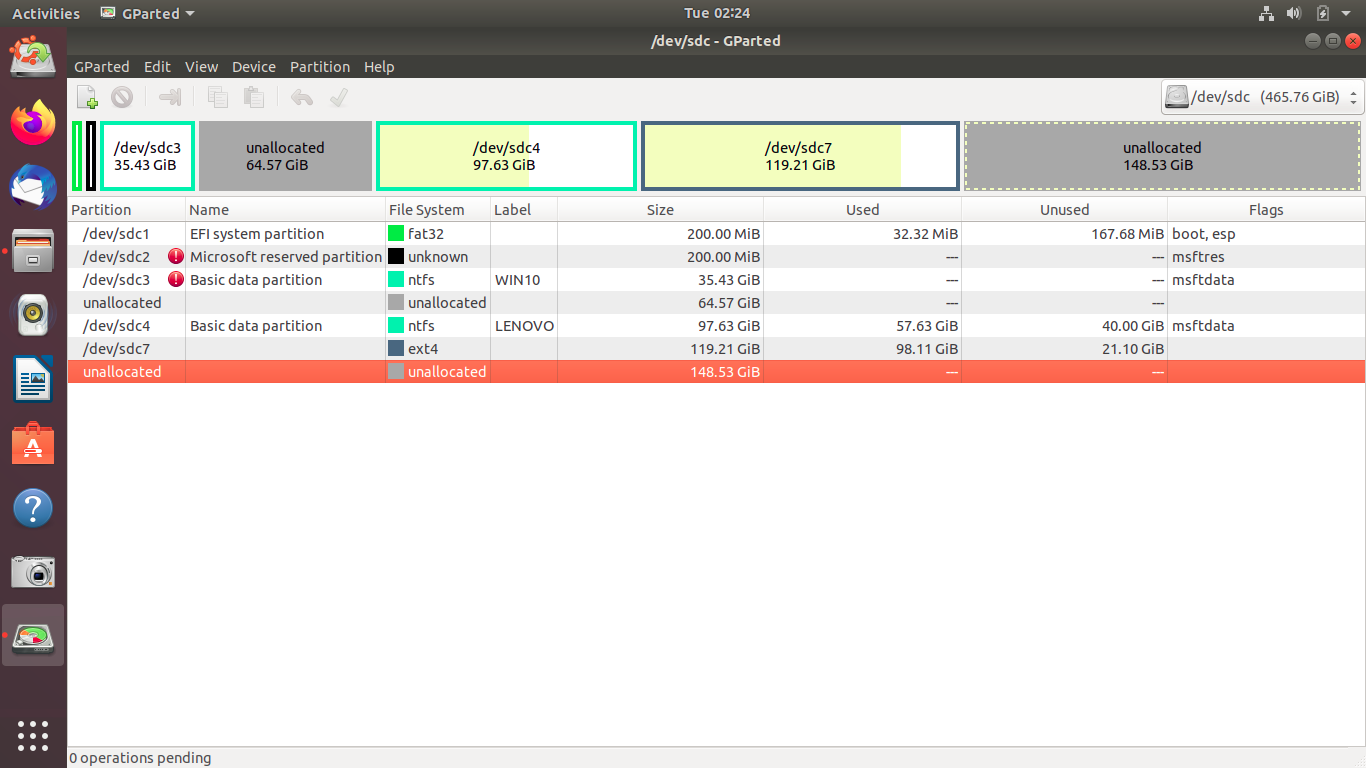Screen dimensions: 1366x768
Task: Select the small green sdc1 block in disk map
Action: point(77,156)
